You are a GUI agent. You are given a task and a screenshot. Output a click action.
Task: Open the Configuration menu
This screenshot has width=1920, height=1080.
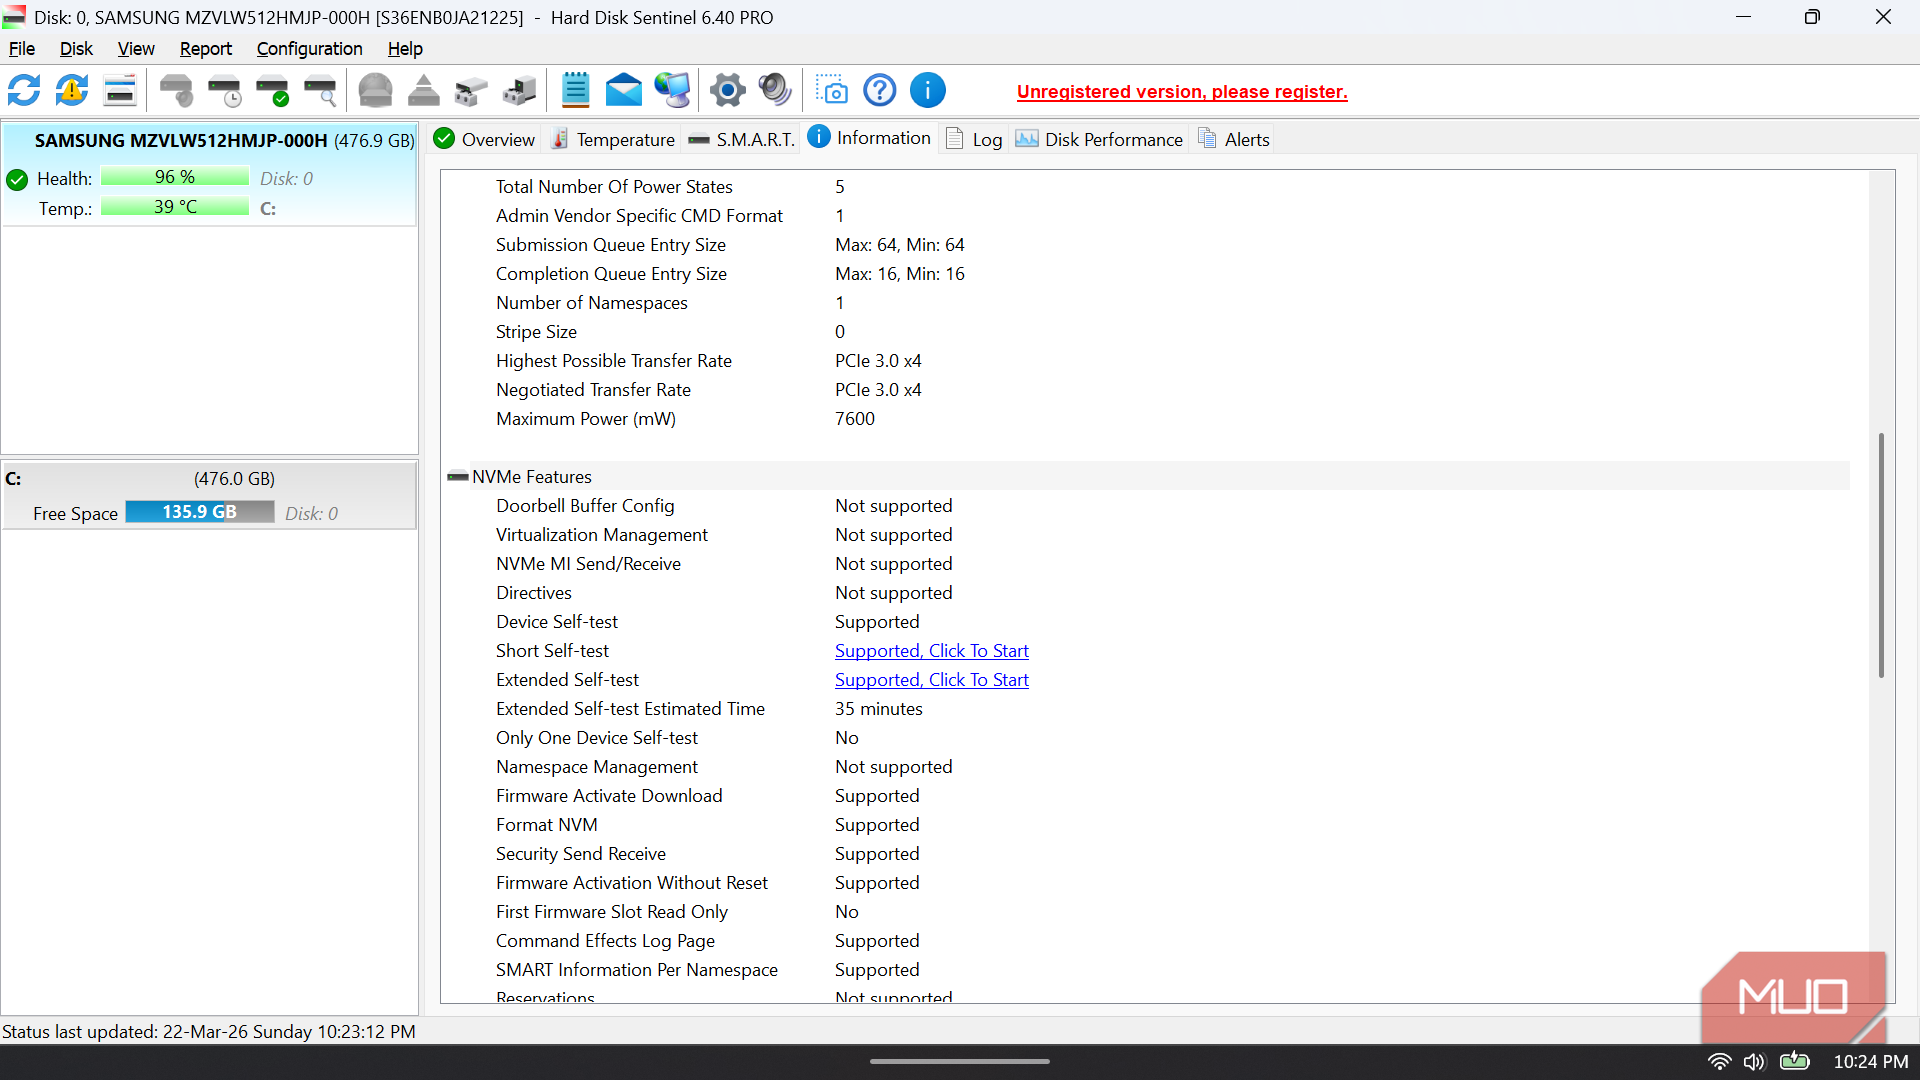[310, 49]
